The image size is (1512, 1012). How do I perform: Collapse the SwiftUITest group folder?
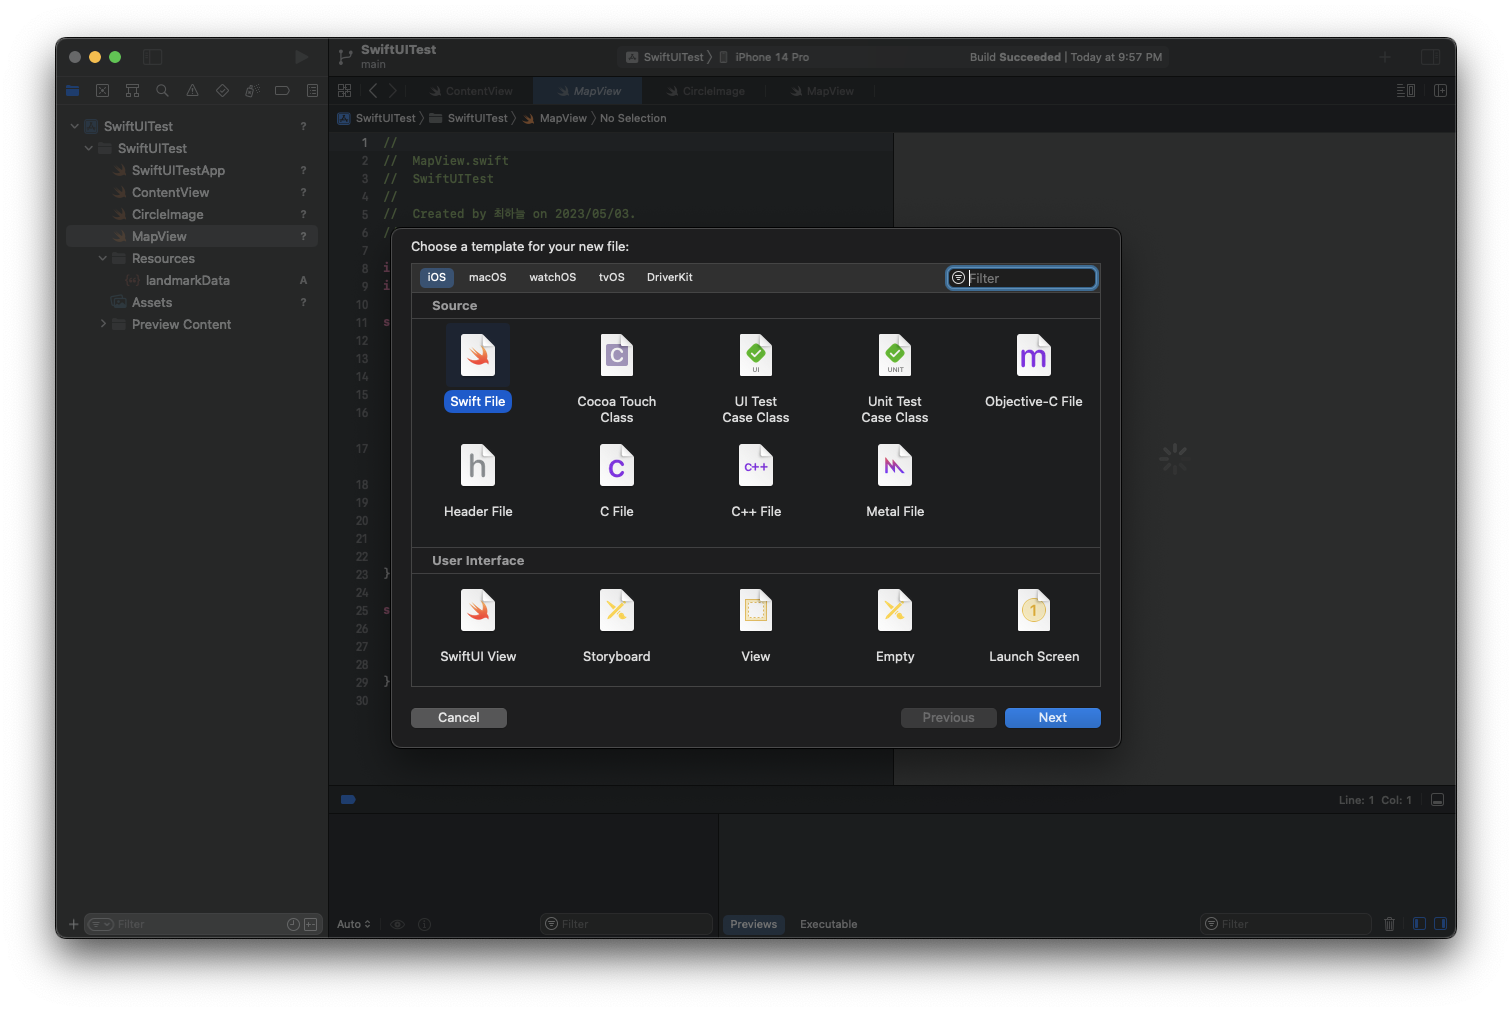coord(88,148)
